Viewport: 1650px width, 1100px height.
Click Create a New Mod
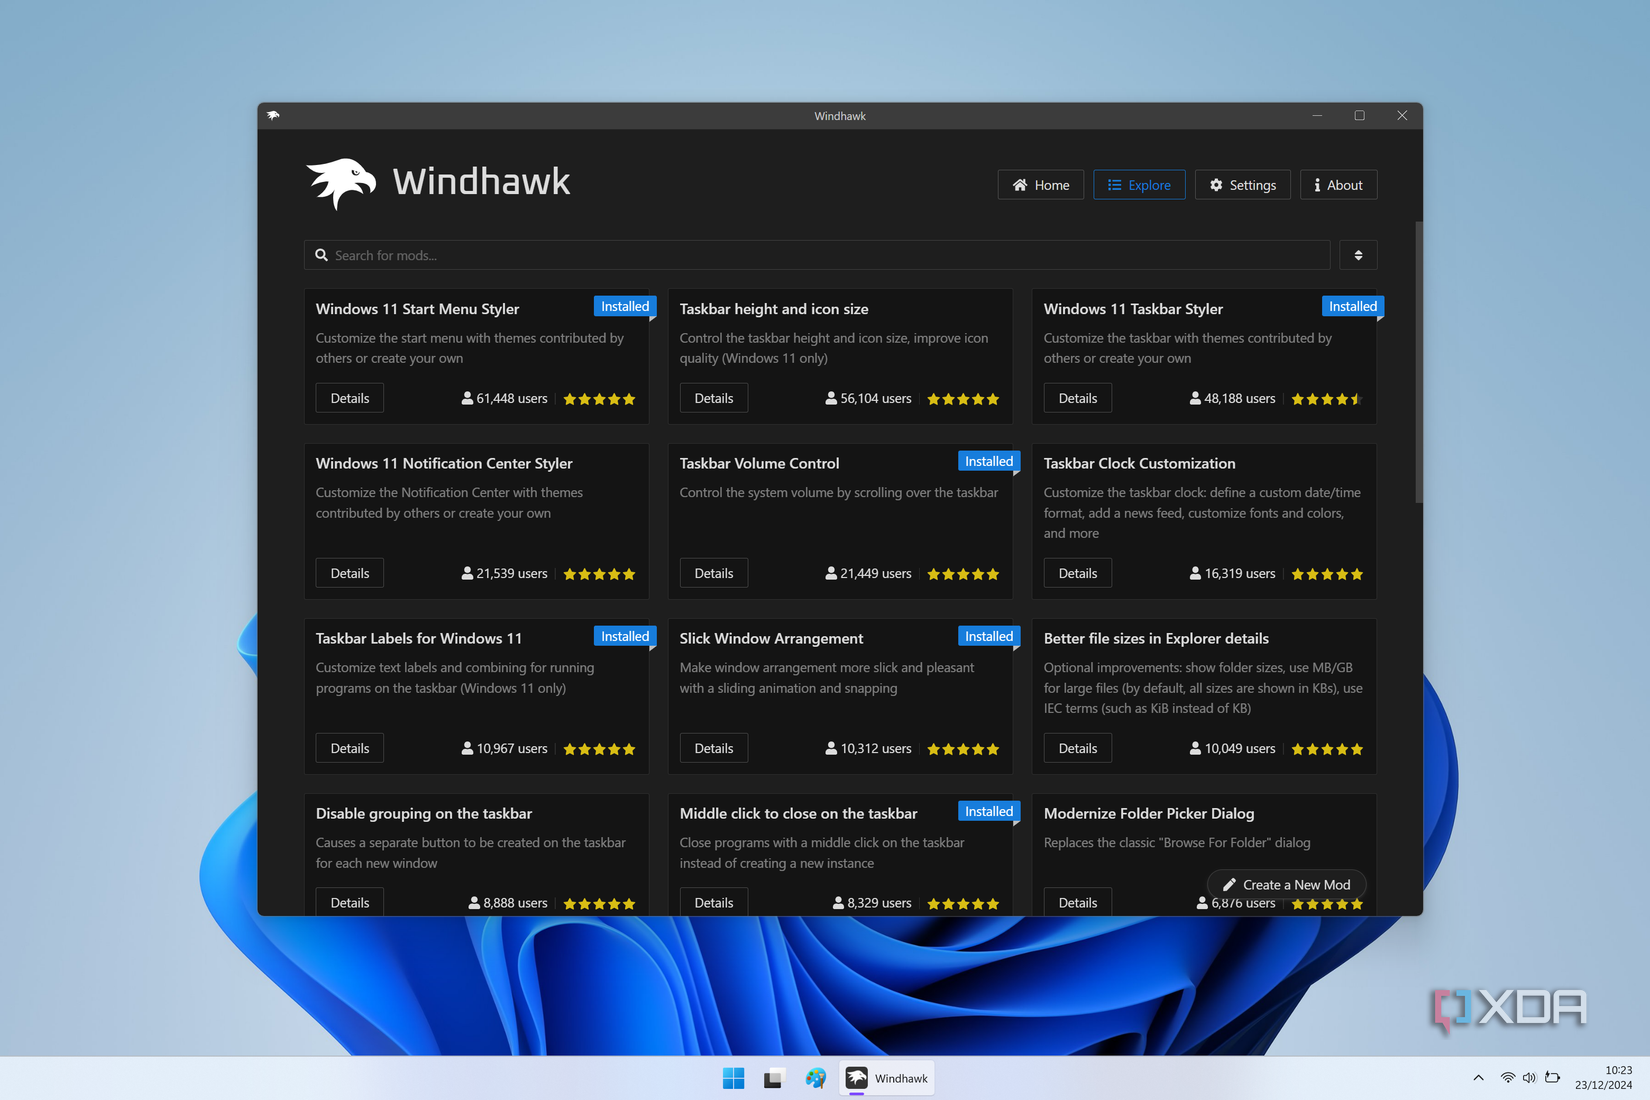pos(1286,884)
